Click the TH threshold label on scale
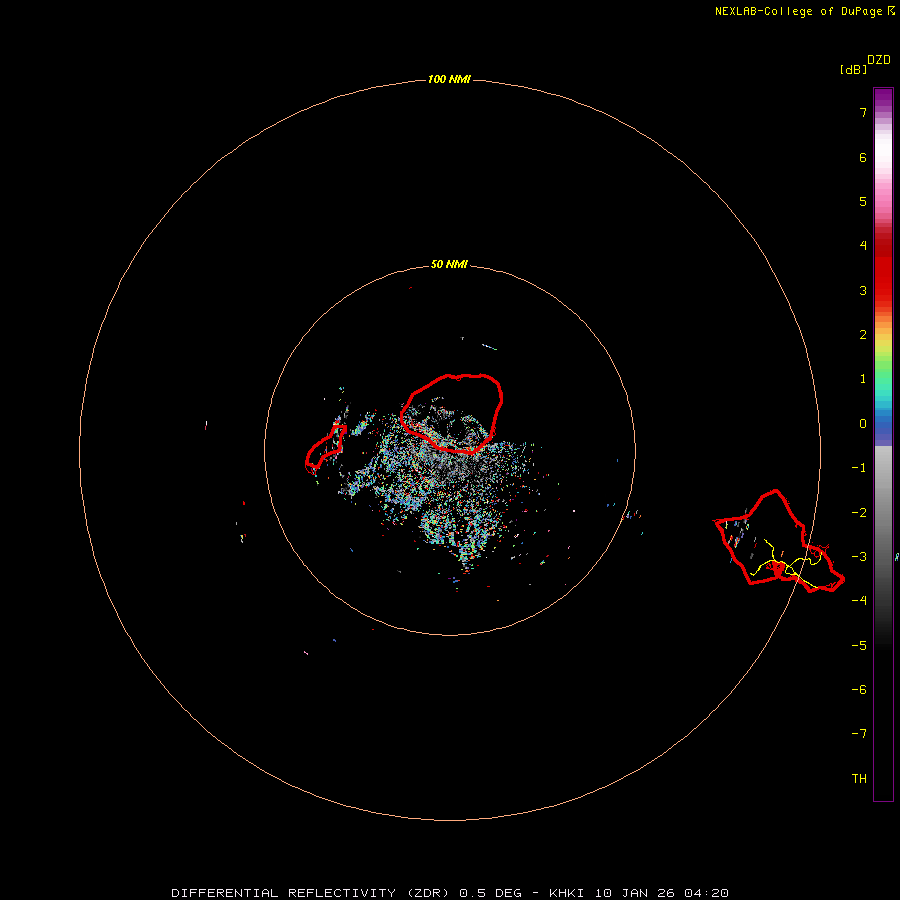Viewport: 900px width, 900px height. click(859, 779)
